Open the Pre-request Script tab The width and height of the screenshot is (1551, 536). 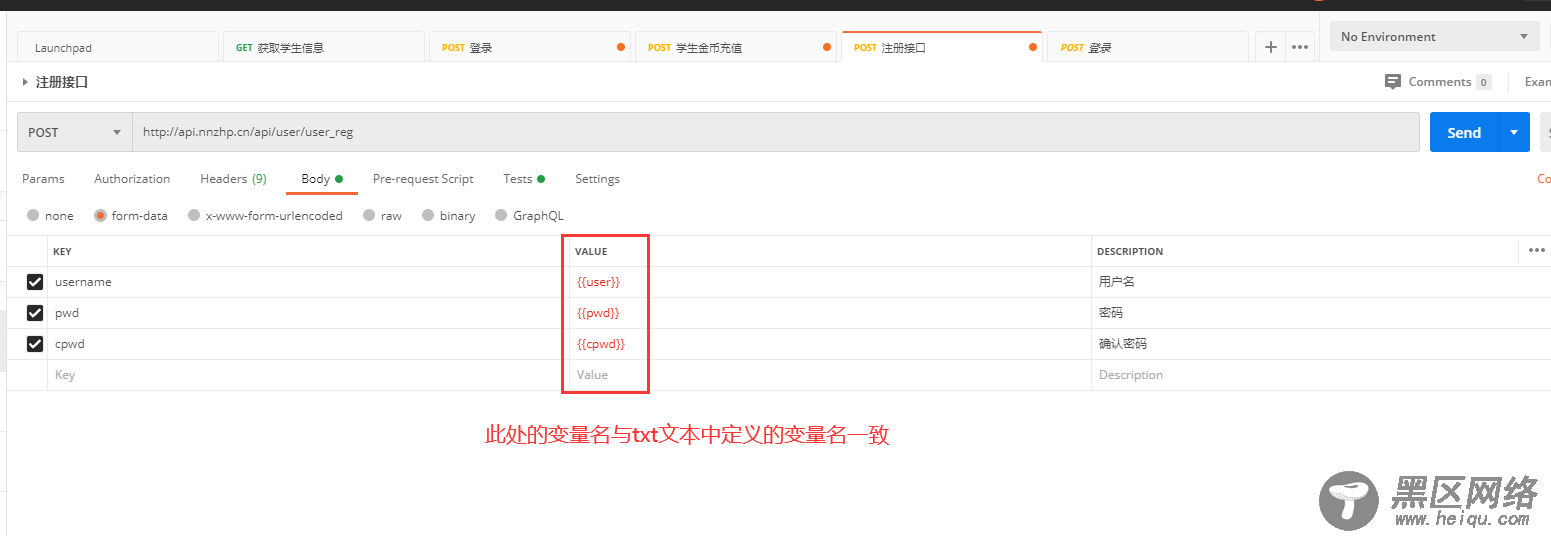[x=423, y=179]
